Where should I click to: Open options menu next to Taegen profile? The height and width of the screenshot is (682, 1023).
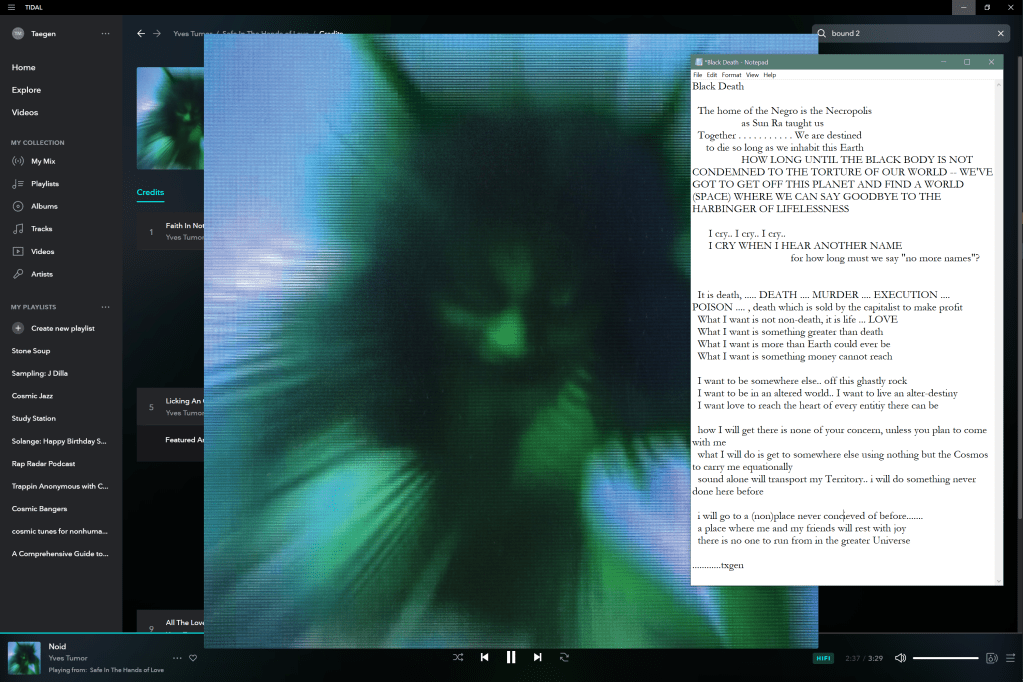pyautogui.click(x=105, y=33)
